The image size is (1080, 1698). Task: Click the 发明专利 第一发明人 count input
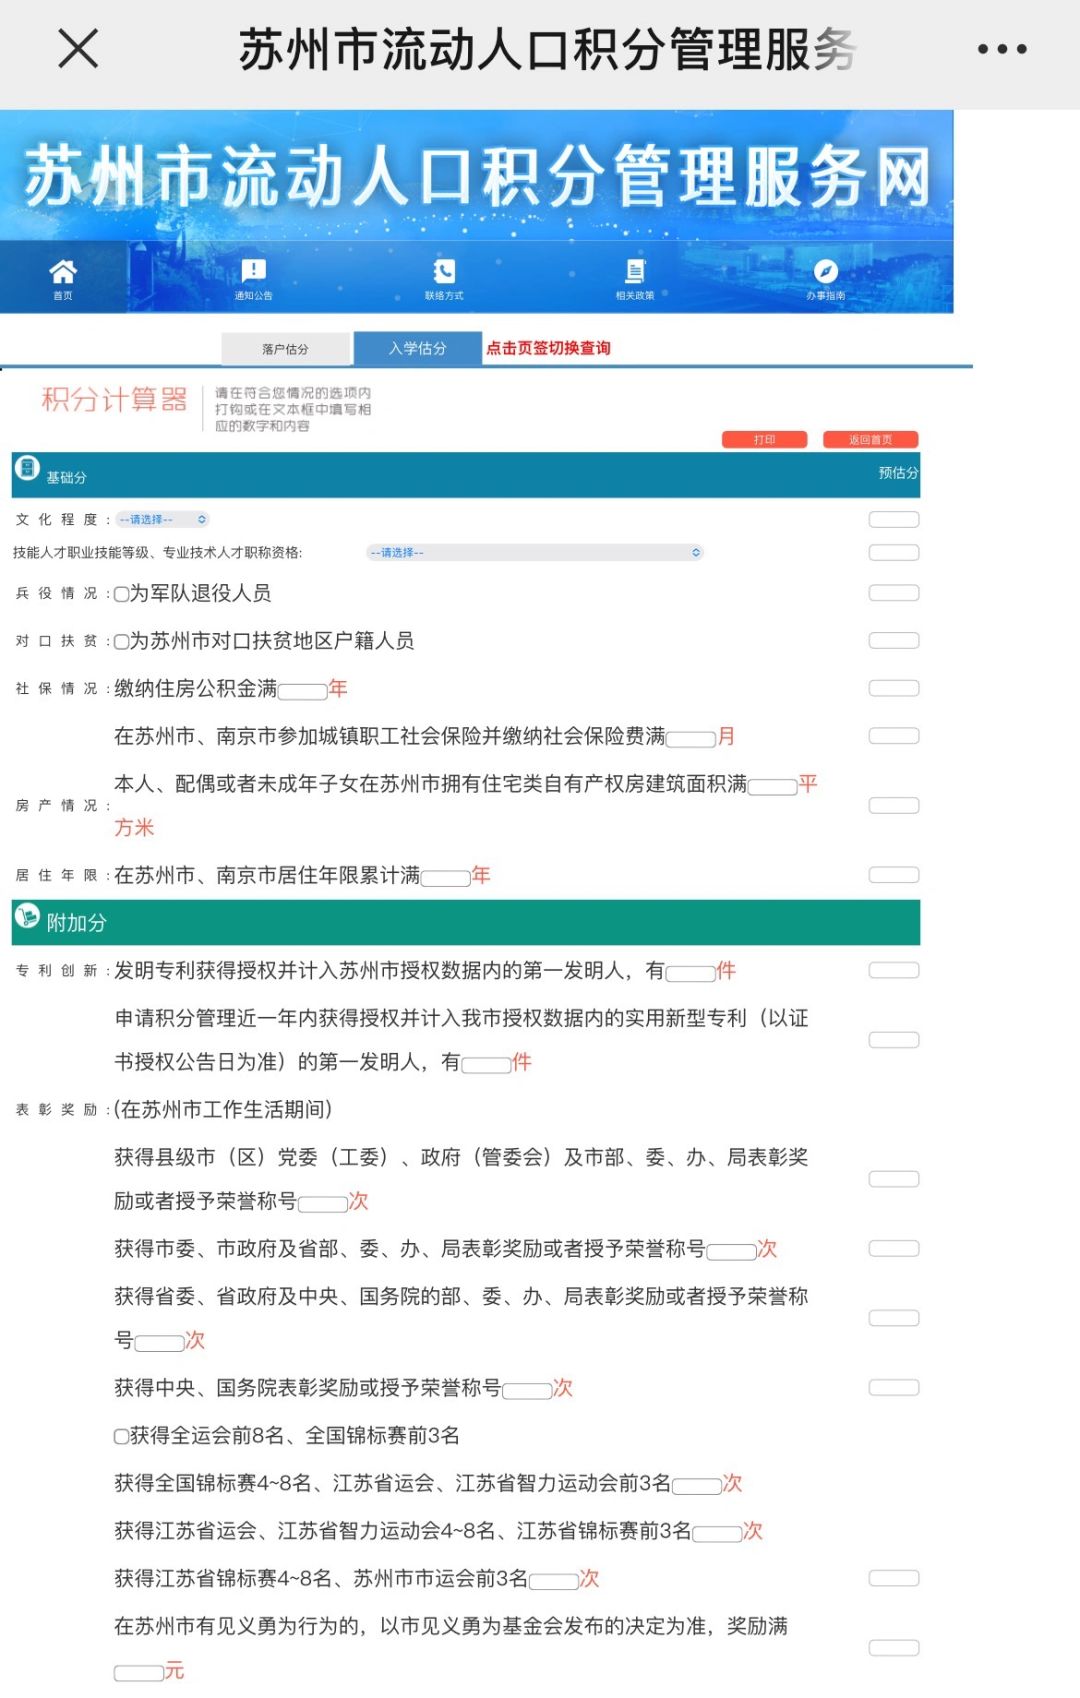pos(691,973)
